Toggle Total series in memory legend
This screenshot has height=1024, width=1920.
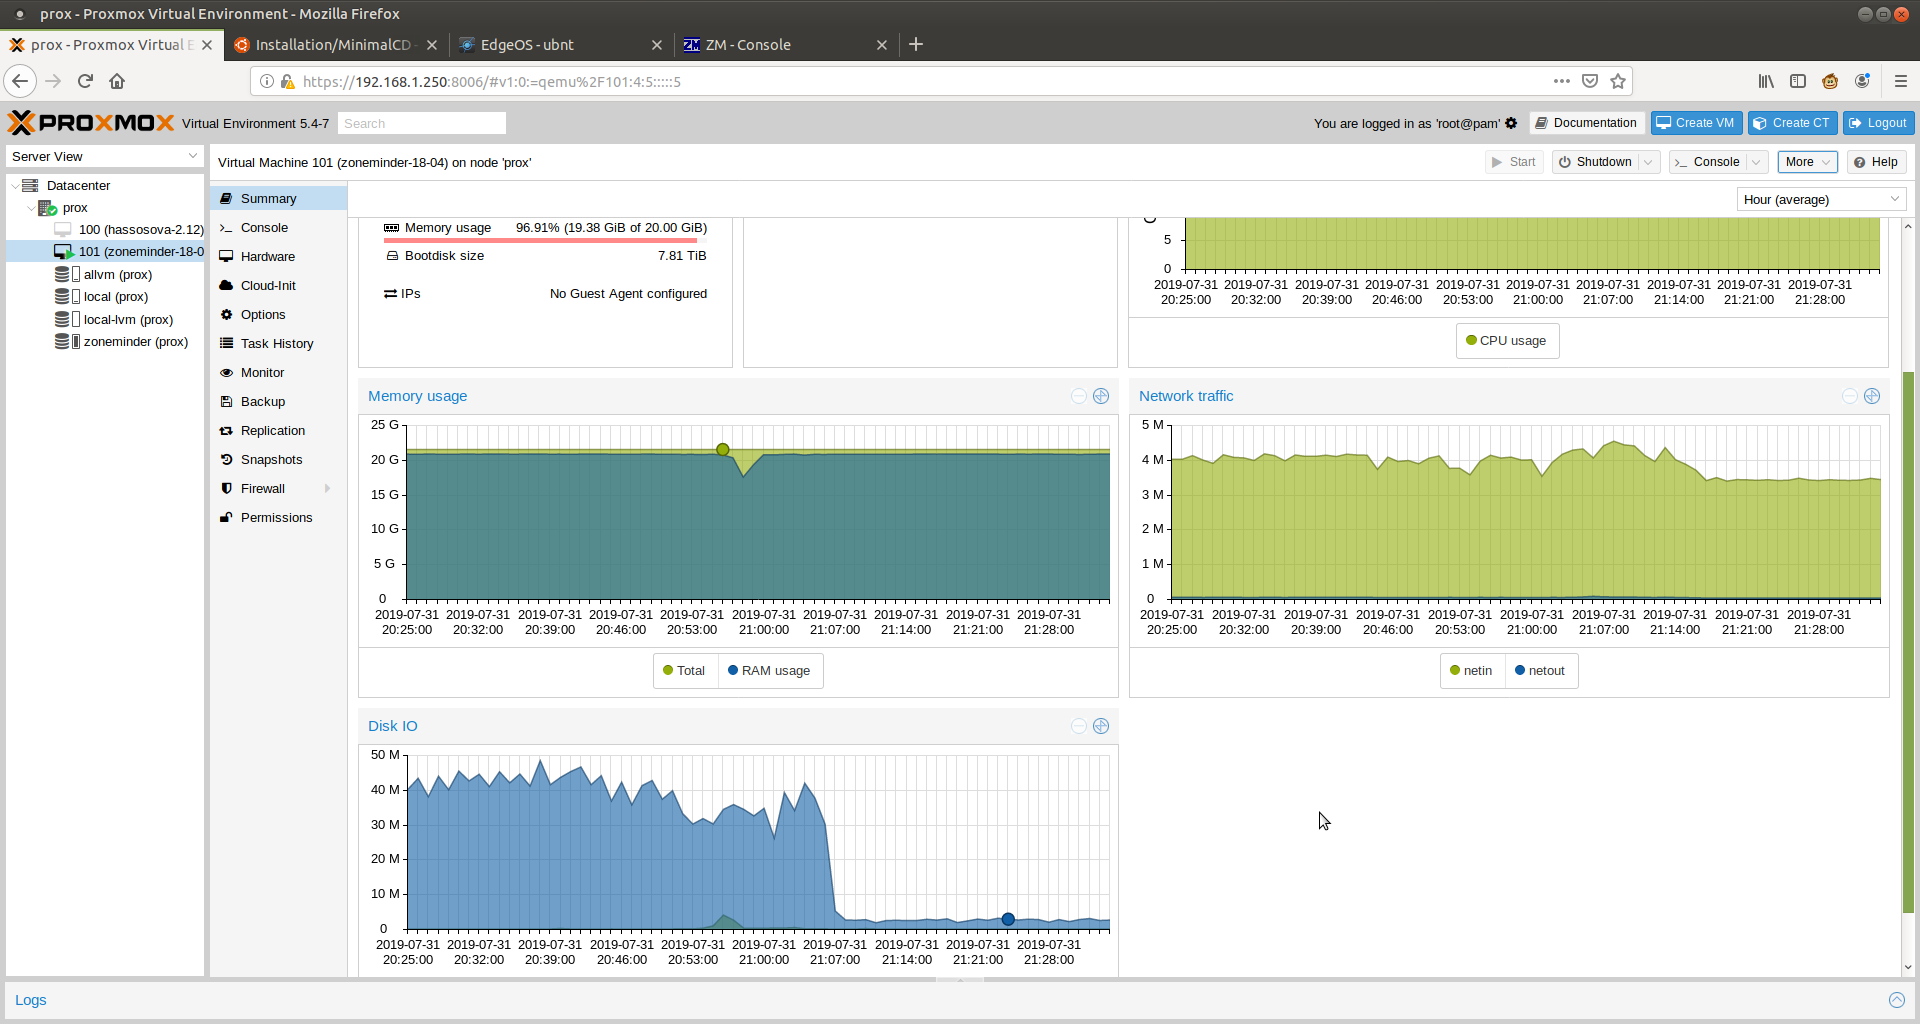pos(684,671)
